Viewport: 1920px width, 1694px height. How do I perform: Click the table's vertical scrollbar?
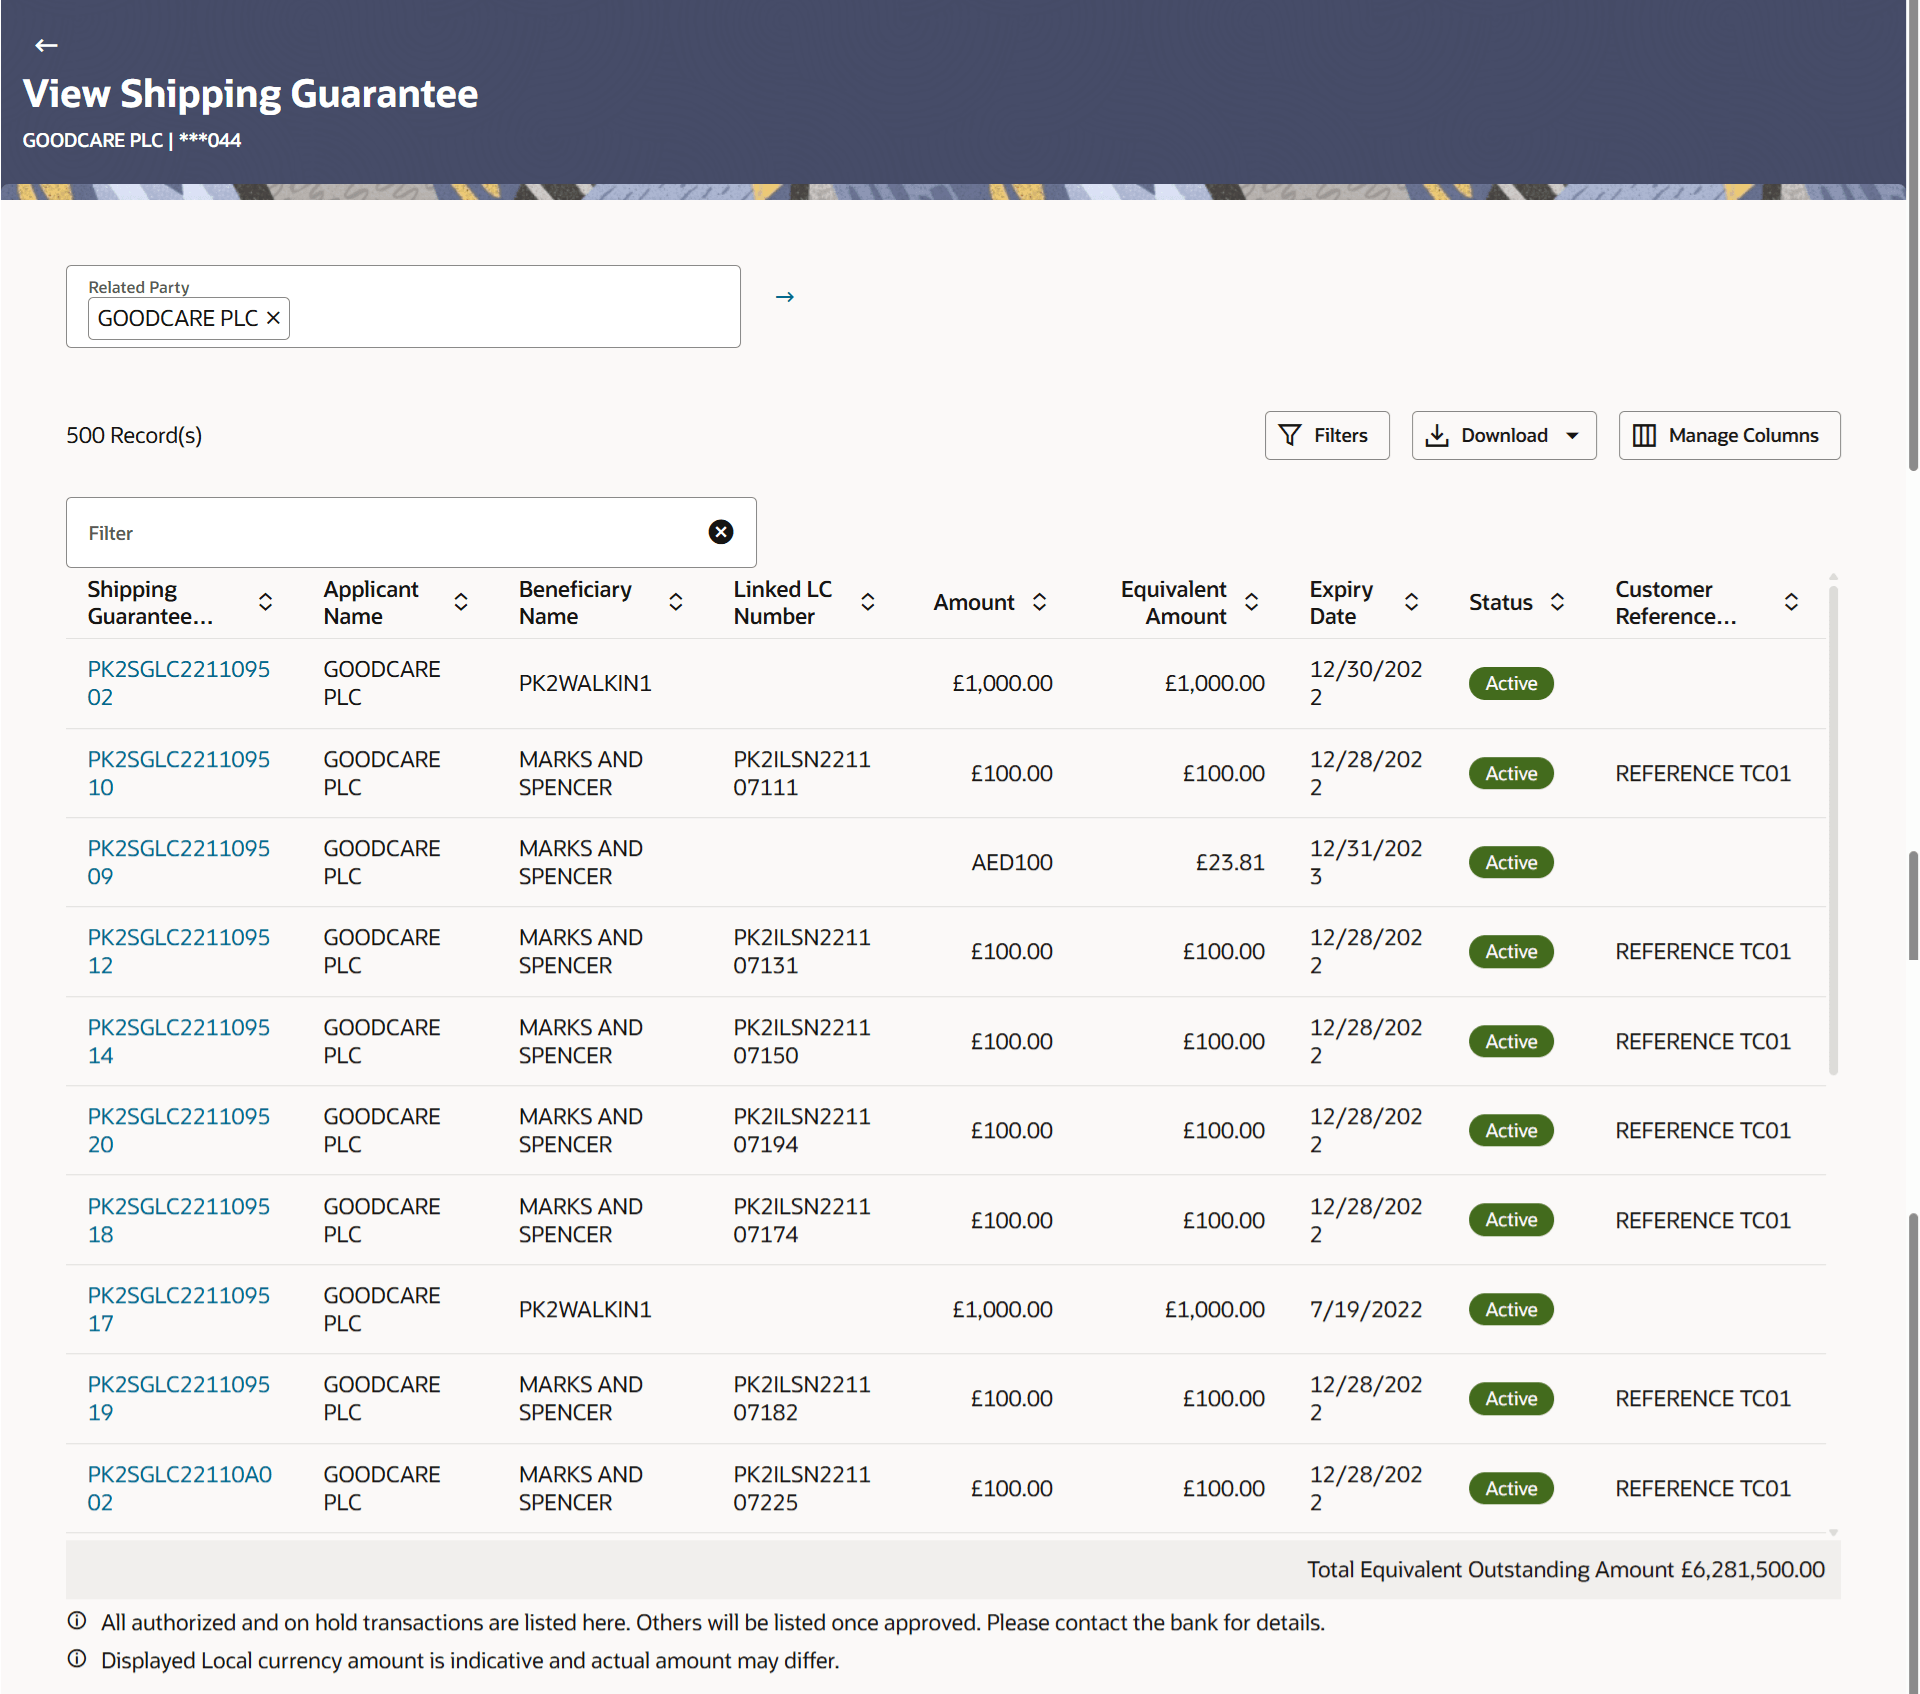click(x=1833, y=830)
